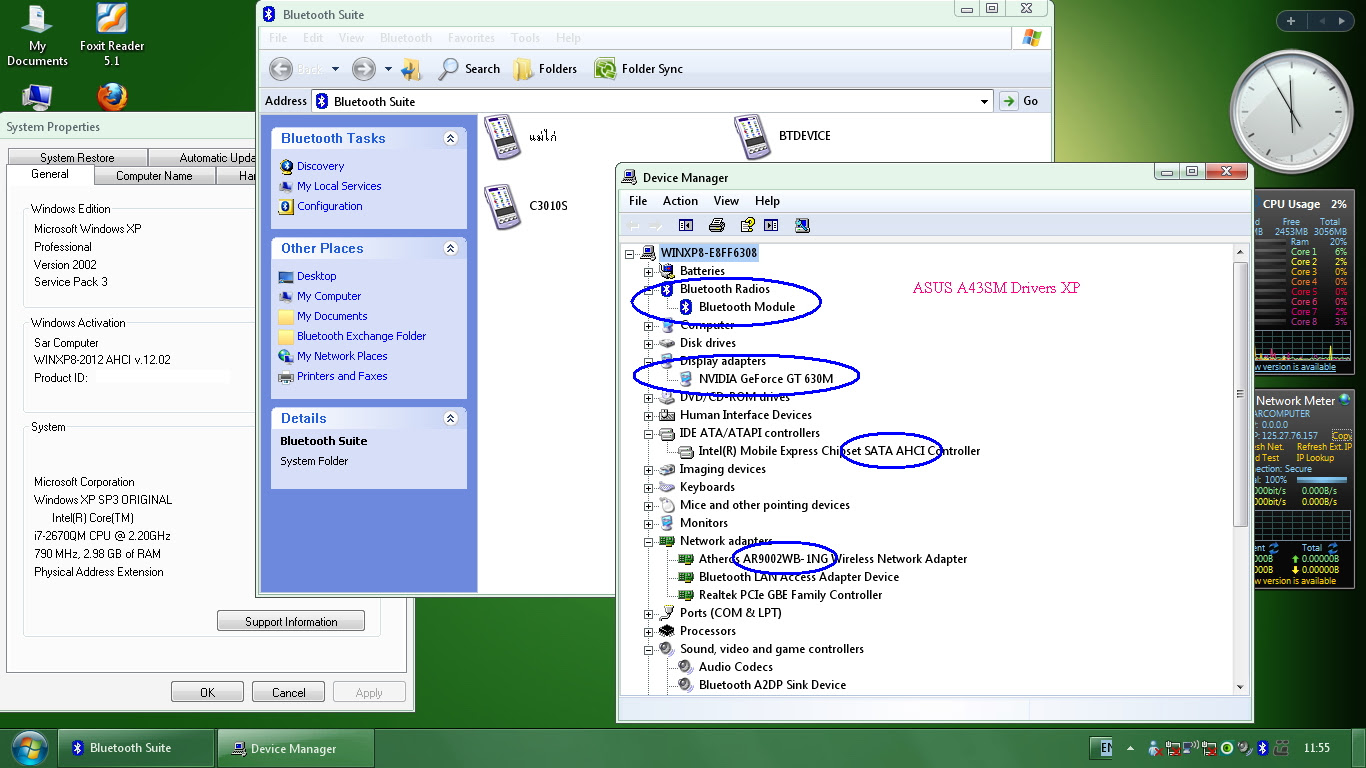Viewport: 1366px width, 768px height.
Task: Click the EN language bar indicator
Action: pos(1104,748)
